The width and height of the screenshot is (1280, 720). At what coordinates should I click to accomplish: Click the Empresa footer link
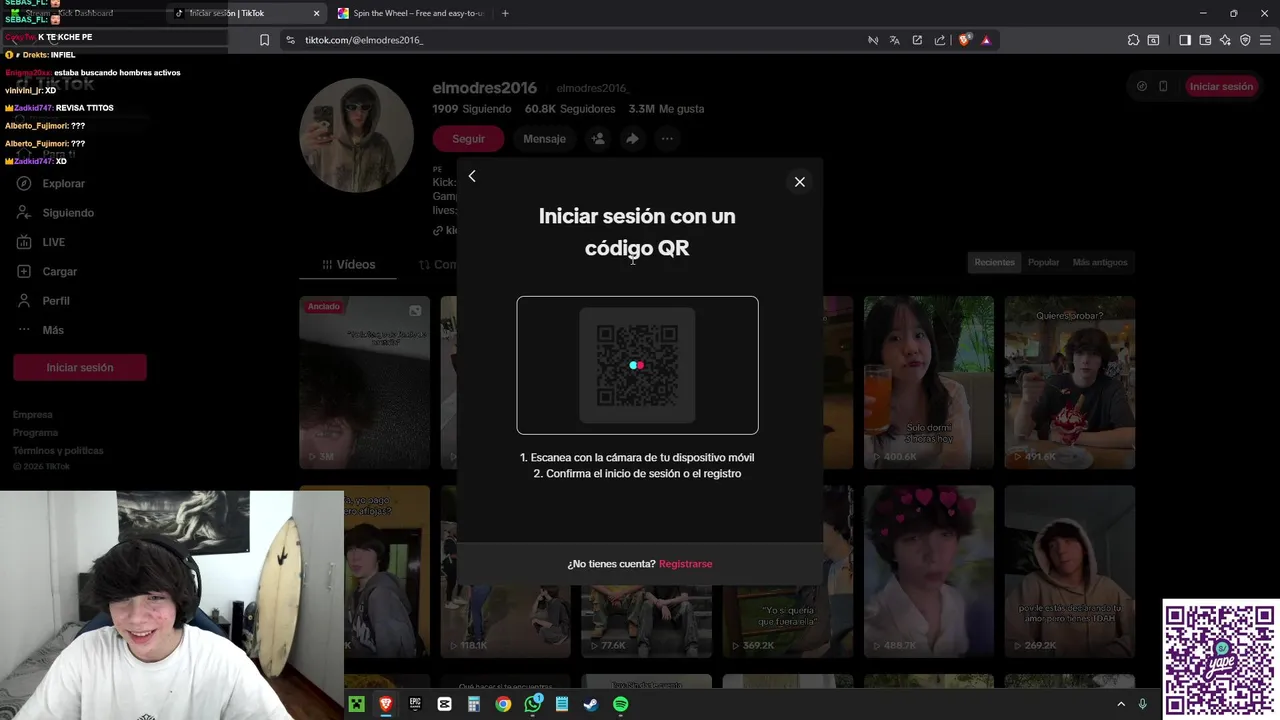click(33, 415)
